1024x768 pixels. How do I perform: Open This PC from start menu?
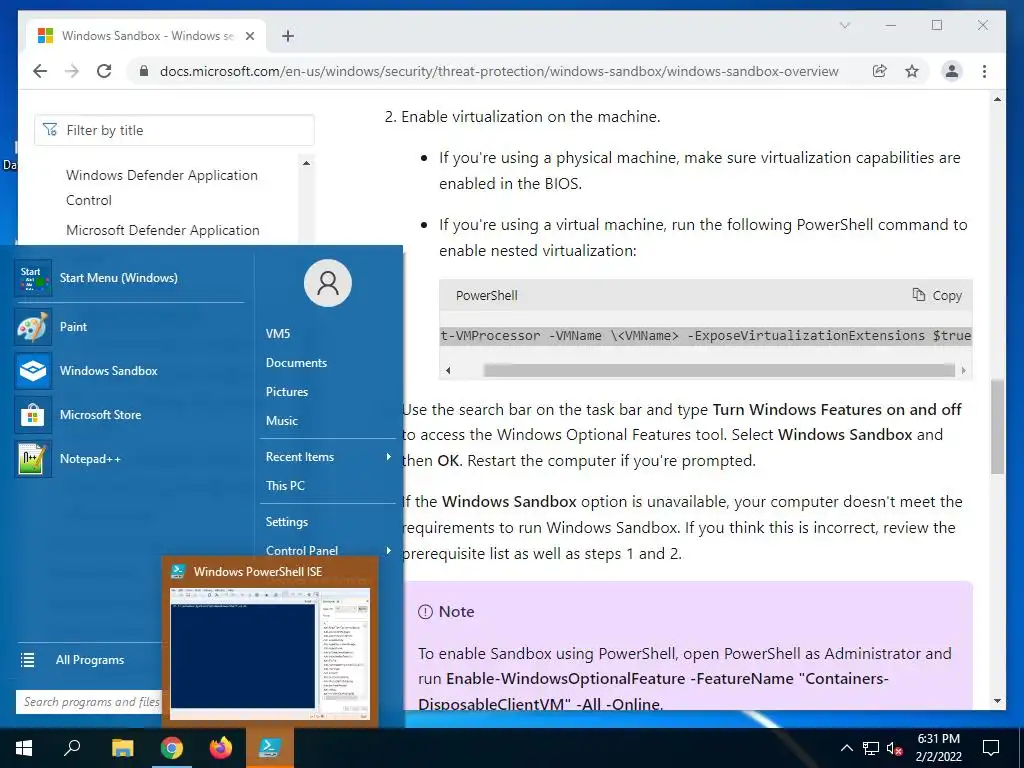tap(285, 485)
